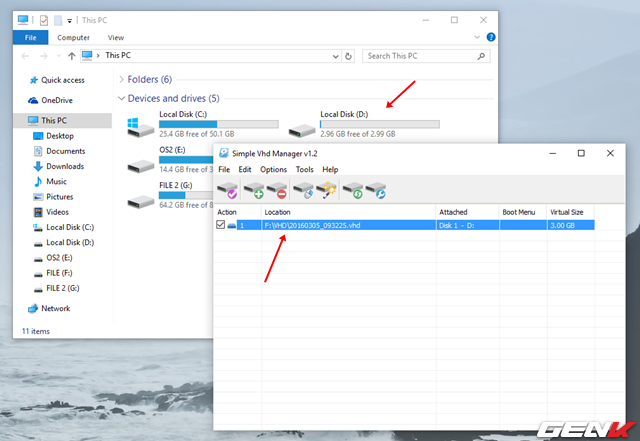This screenshot has width=640, height=441.
Task: Click the This PC address bar path
Action: tap(118, 55)
